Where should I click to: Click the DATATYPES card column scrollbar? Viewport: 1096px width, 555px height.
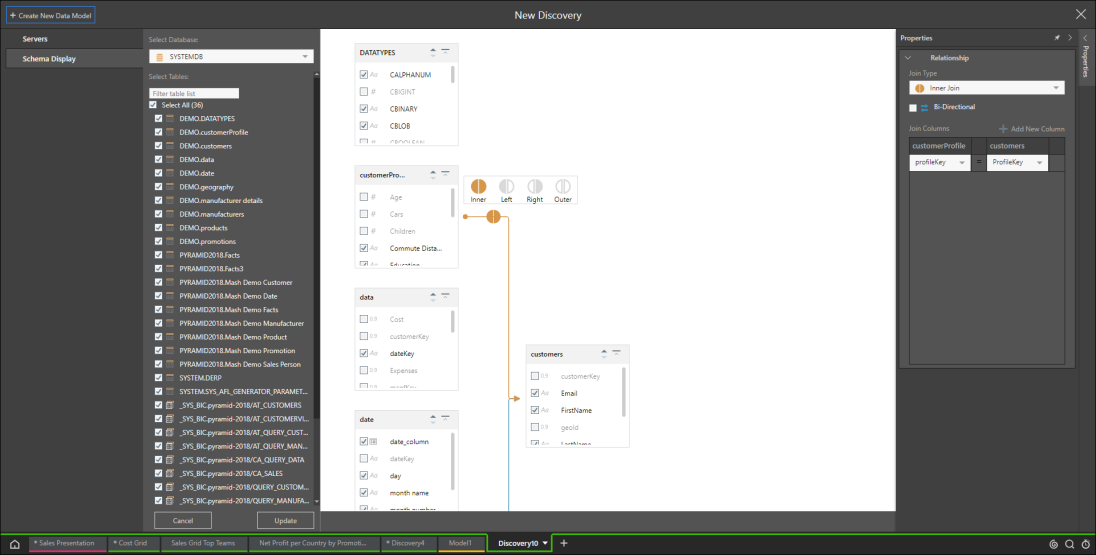pyautogui.click(x=453, y=74)
